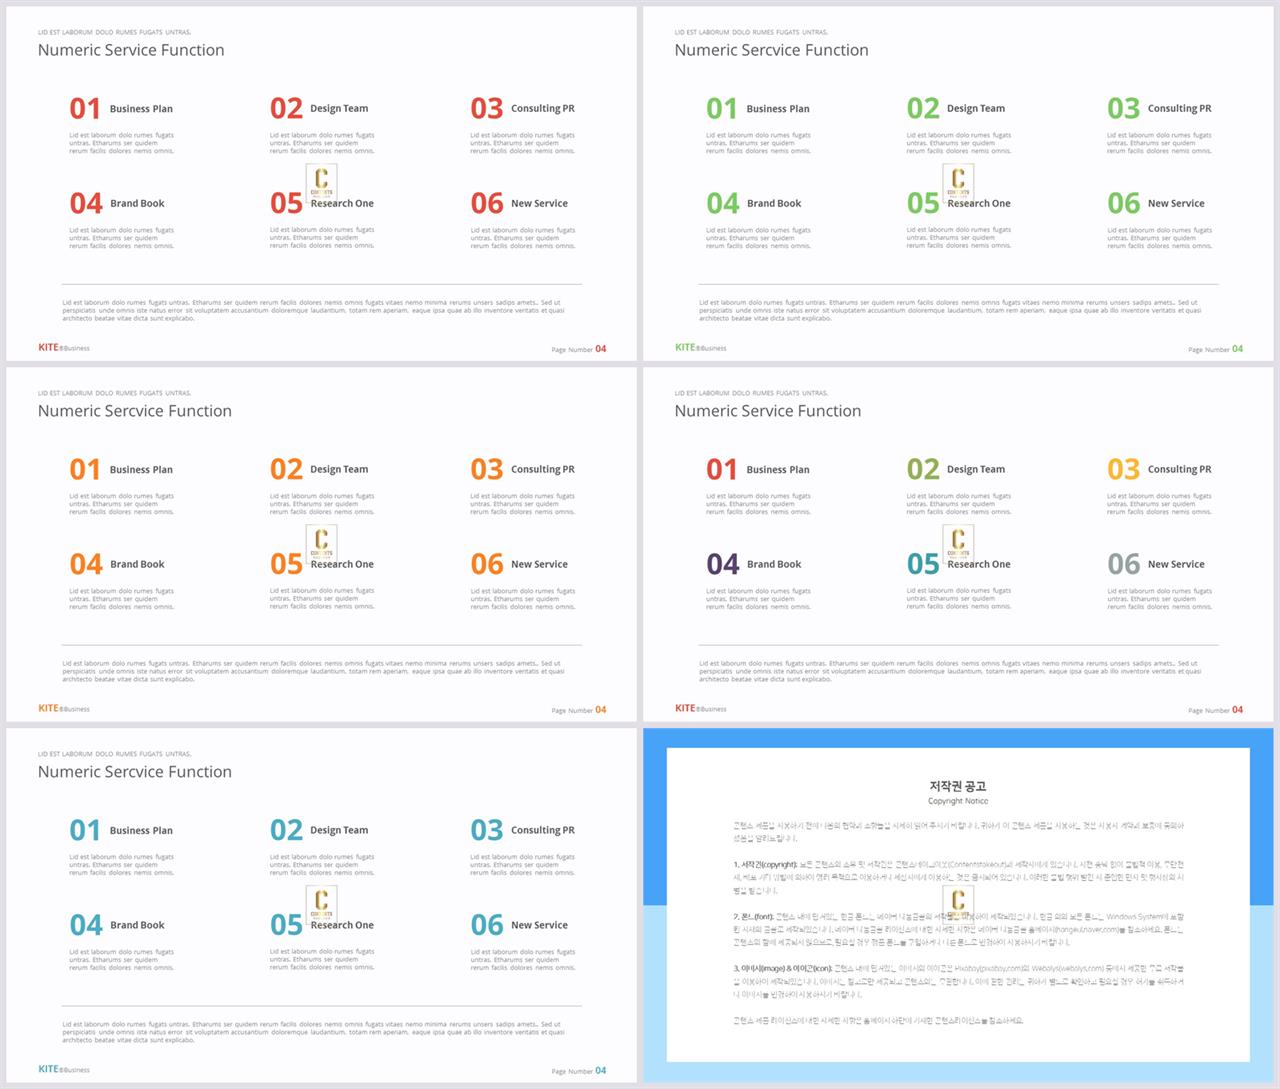Click the olive-green 02 beside Design Team
Image resolution: width=1280 pixels, height=1089 pixels.
923,469
